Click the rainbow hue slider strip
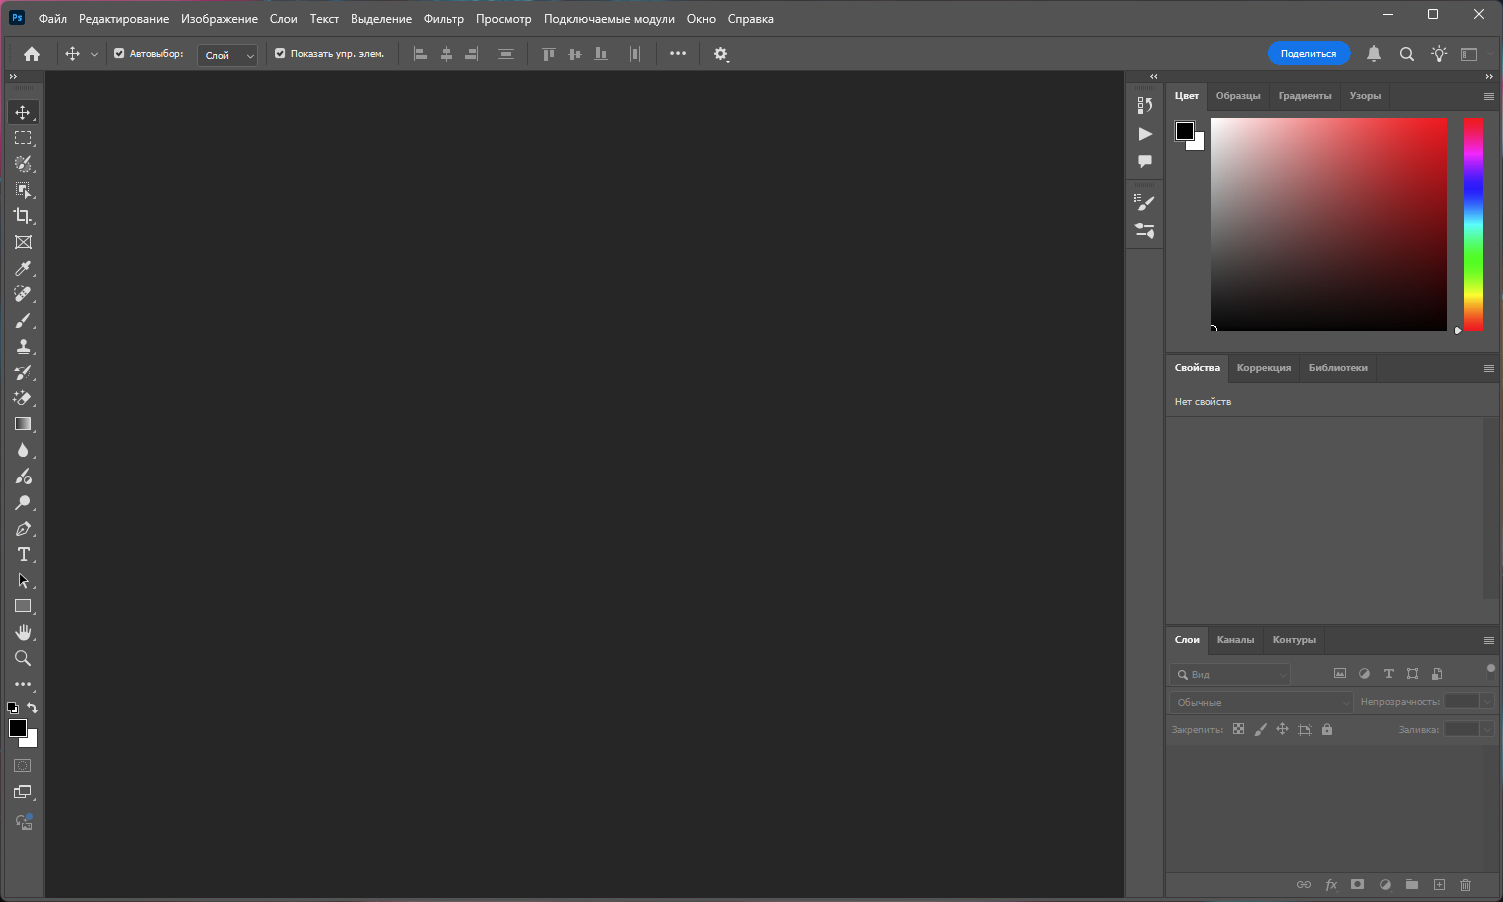The image size is (1503, 902). tap(1473, 224)
